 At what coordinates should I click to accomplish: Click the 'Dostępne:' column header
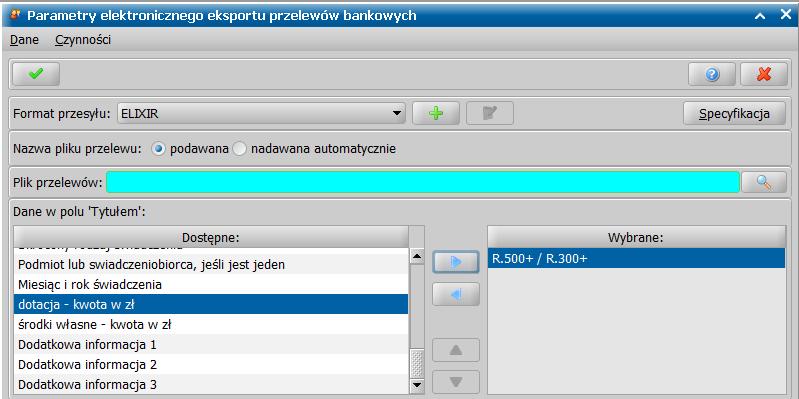[x=211, y=237]
